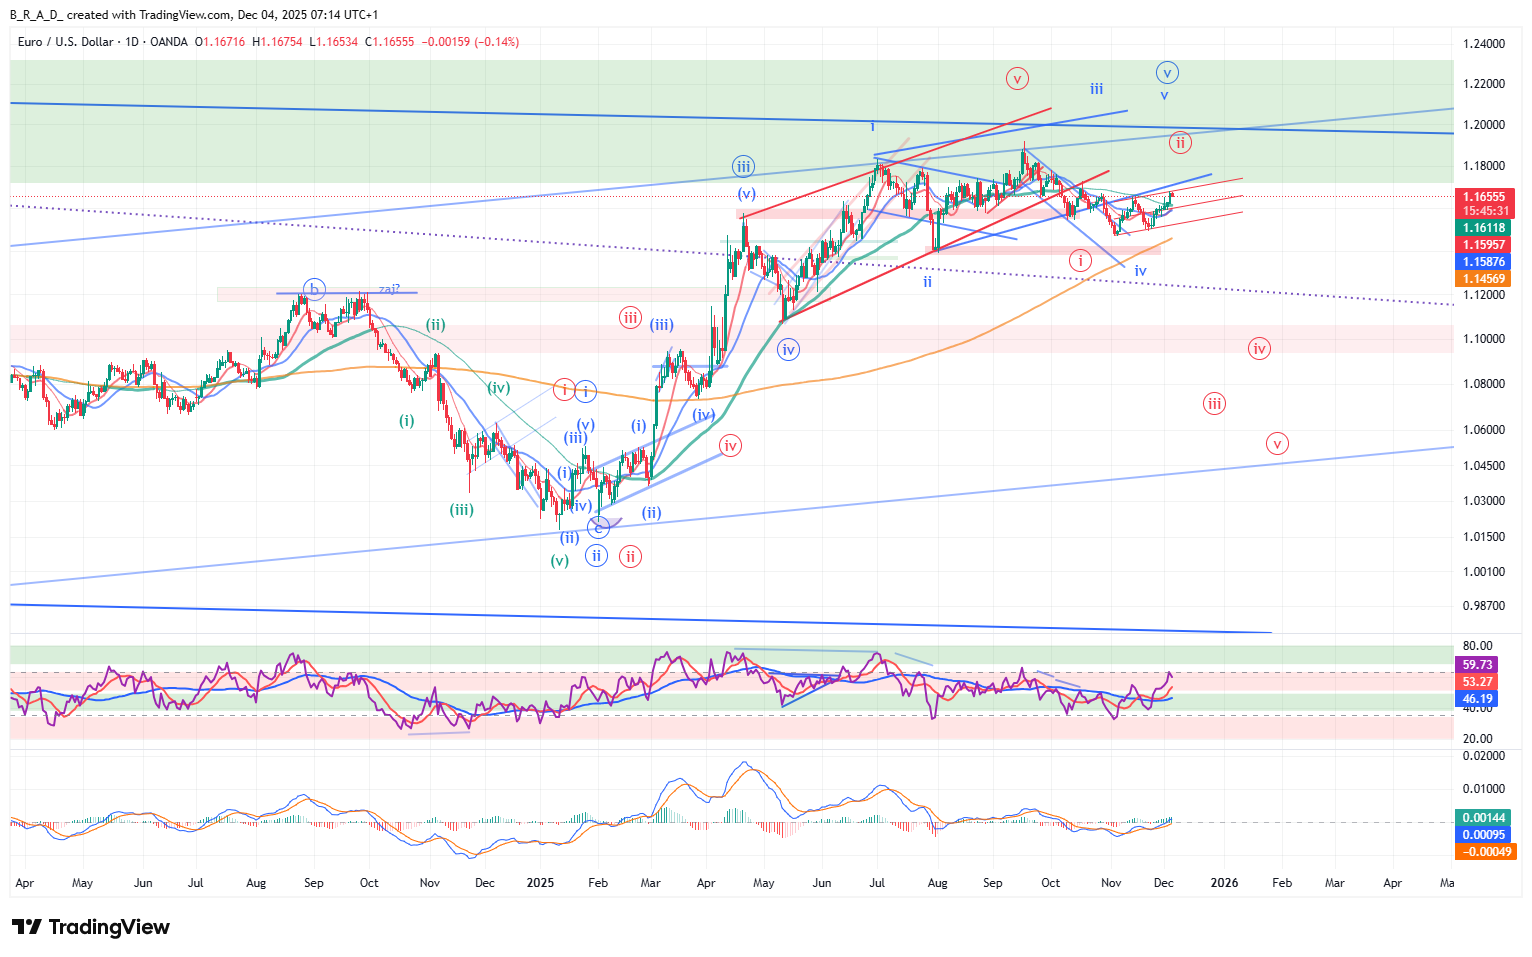Image resolution: width=1532 pixels, height=957 pixels.
Task: Click the 2026 year marker on time axis
Action: coord(1224,883)
